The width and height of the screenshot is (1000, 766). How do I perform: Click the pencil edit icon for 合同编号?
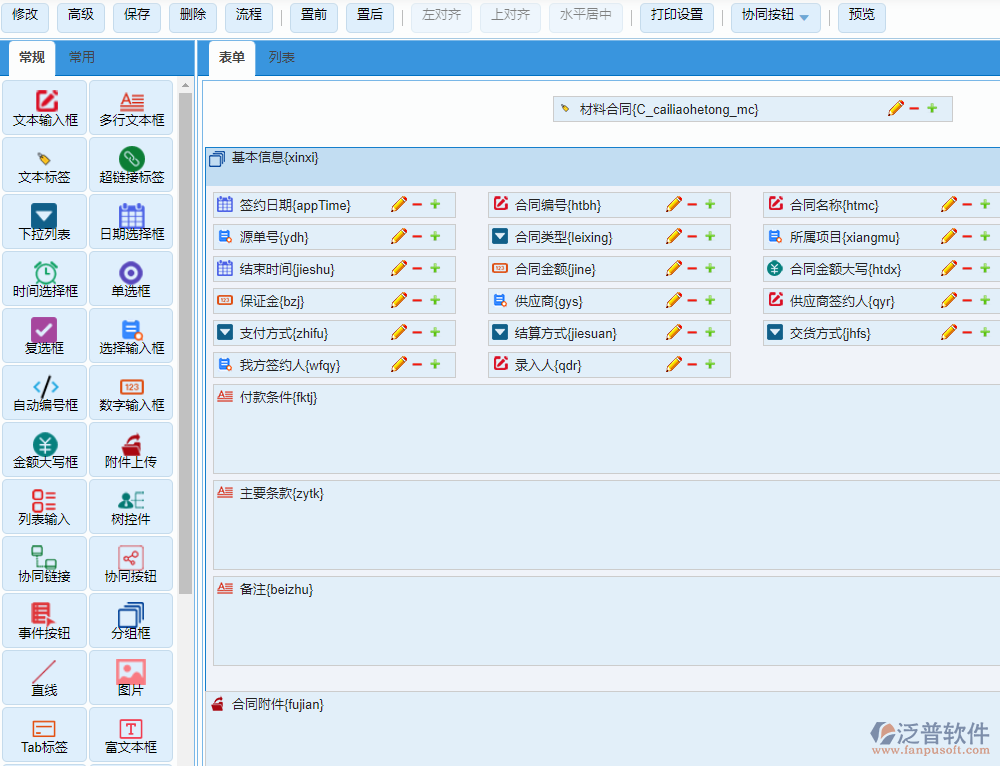click(674, 205)
